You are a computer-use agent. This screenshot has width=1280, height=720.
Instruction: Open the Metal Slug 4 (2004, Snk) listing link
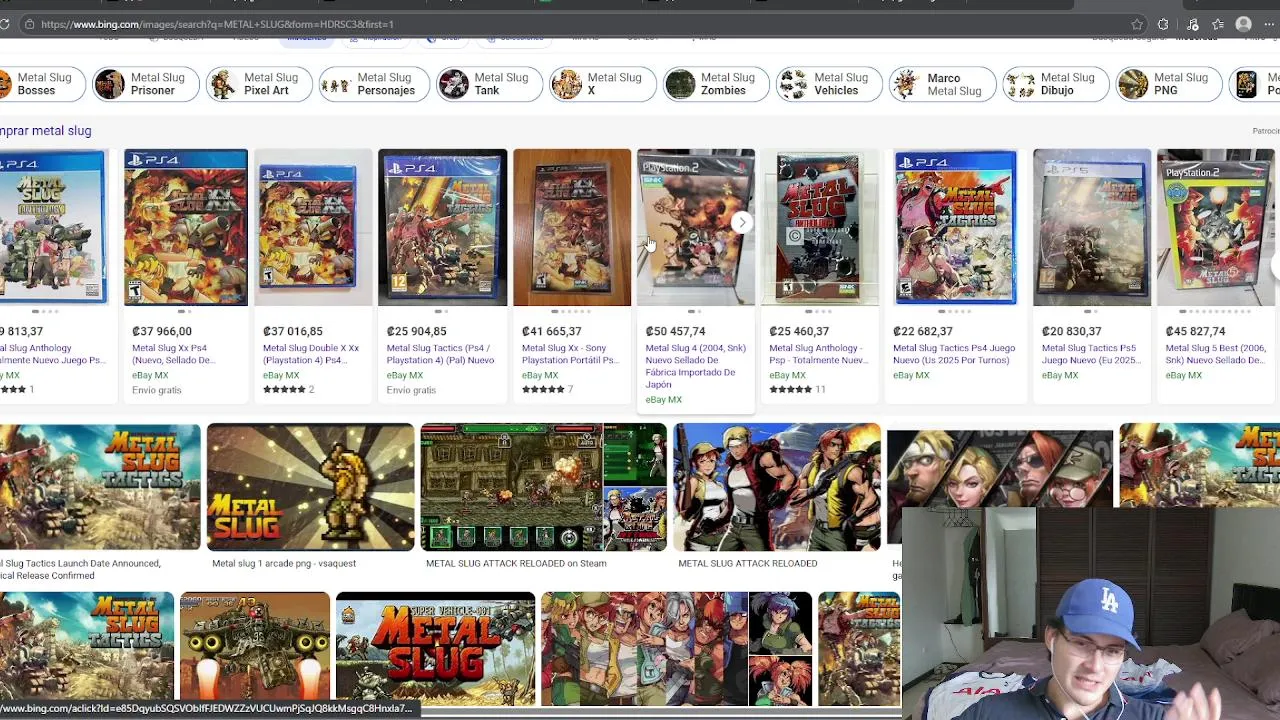pyautogui.click(x=695, y=366)
